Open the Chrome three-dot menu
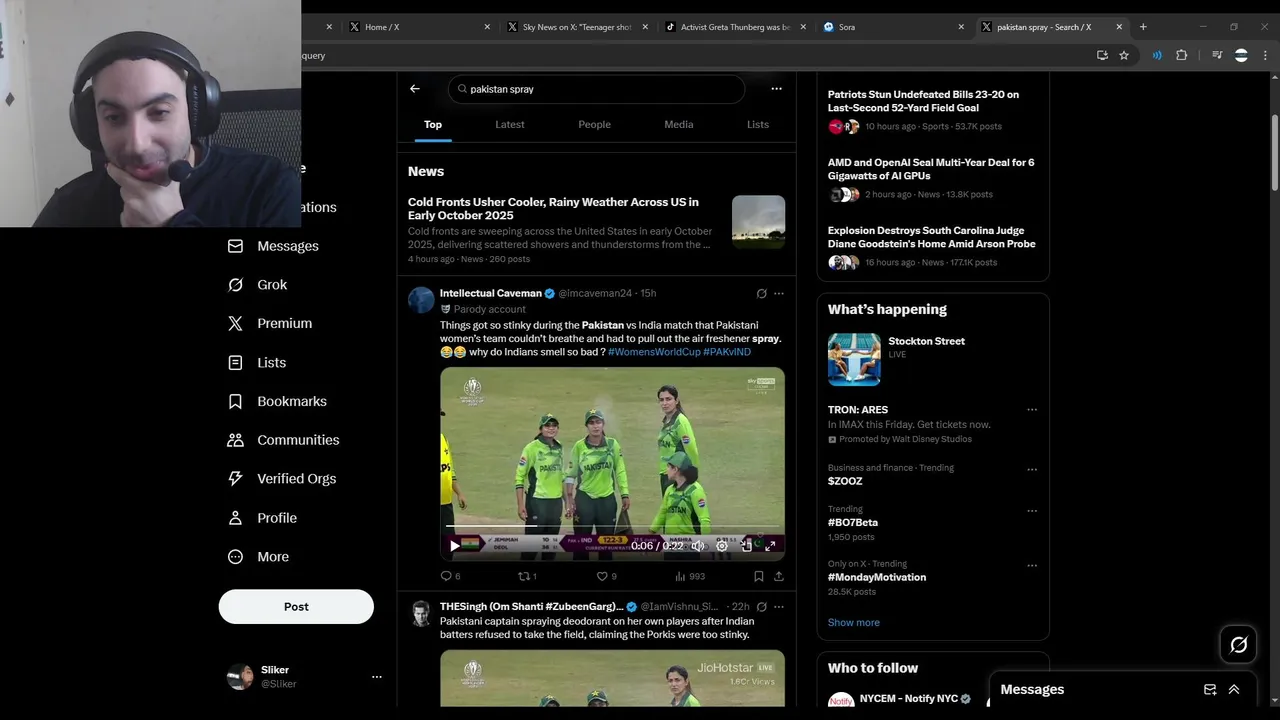Screen dimensions: 1280x720 pos(1265,56)
